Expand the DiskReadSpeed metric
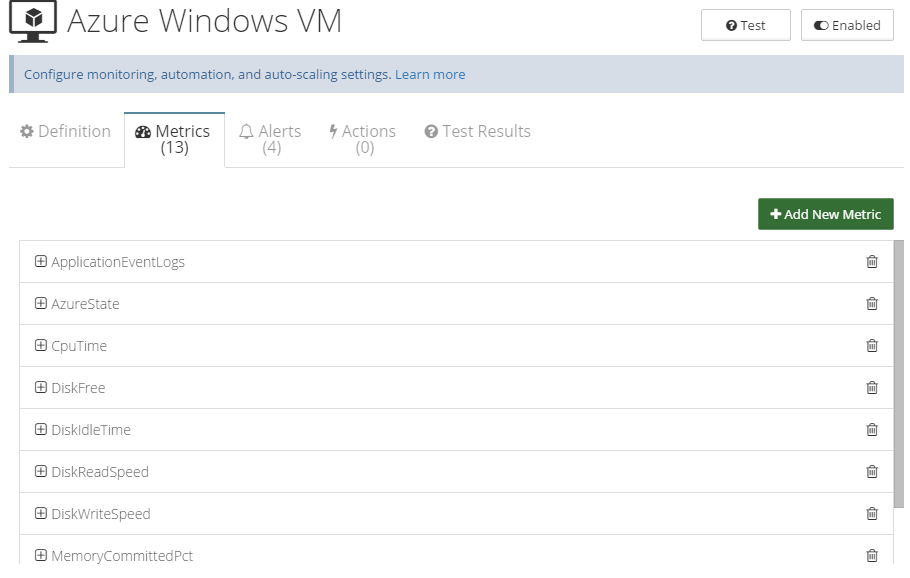This screenshot has height=578, width=910. click(x=41, y=471)
